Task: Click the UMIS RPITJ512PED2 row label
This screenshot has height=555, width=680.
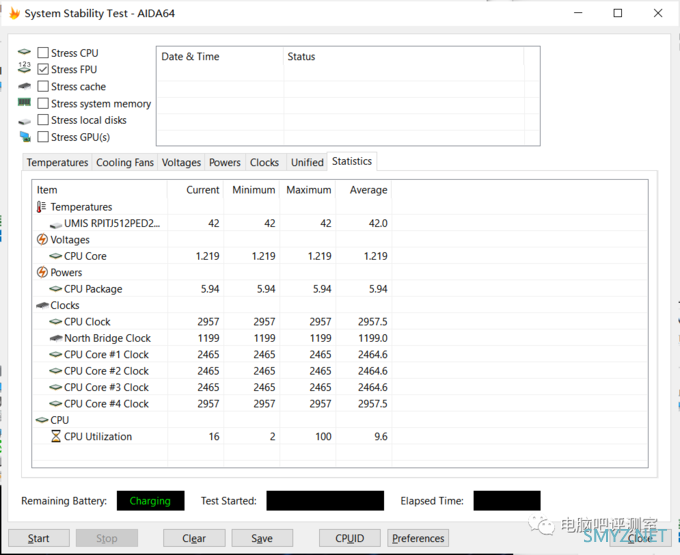Action: tap(112, 223)
